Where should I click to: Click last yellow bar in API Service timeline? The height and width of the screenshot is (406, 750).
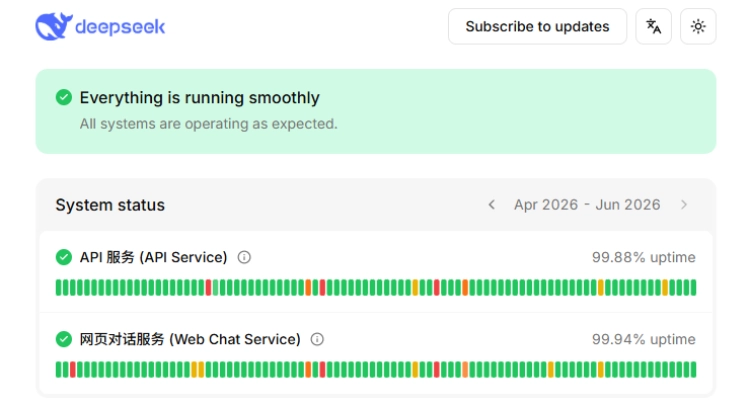click(x=665, y=287)
